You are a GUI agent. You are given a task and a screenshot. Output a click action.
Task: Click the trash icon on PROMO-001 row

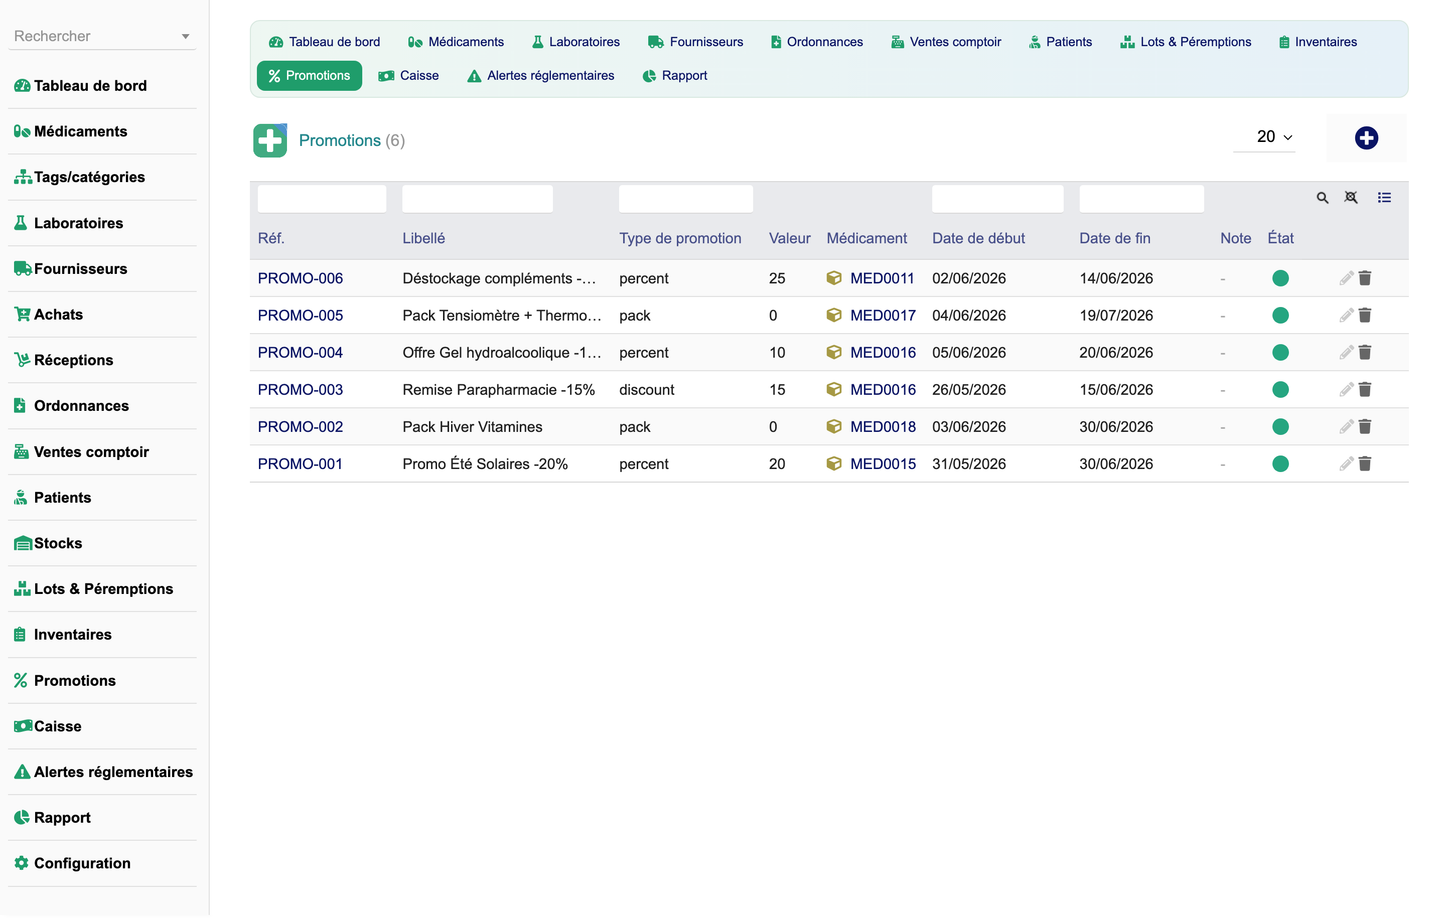1365,463
